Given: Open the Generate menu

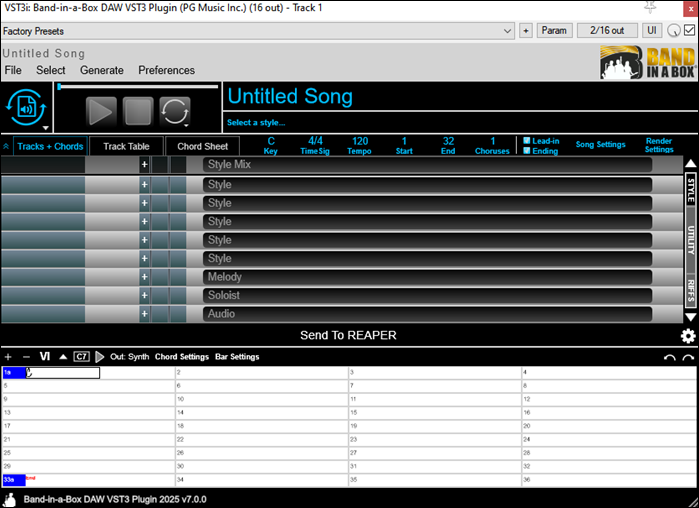Looking at the screenshot, I should (102, 70).
